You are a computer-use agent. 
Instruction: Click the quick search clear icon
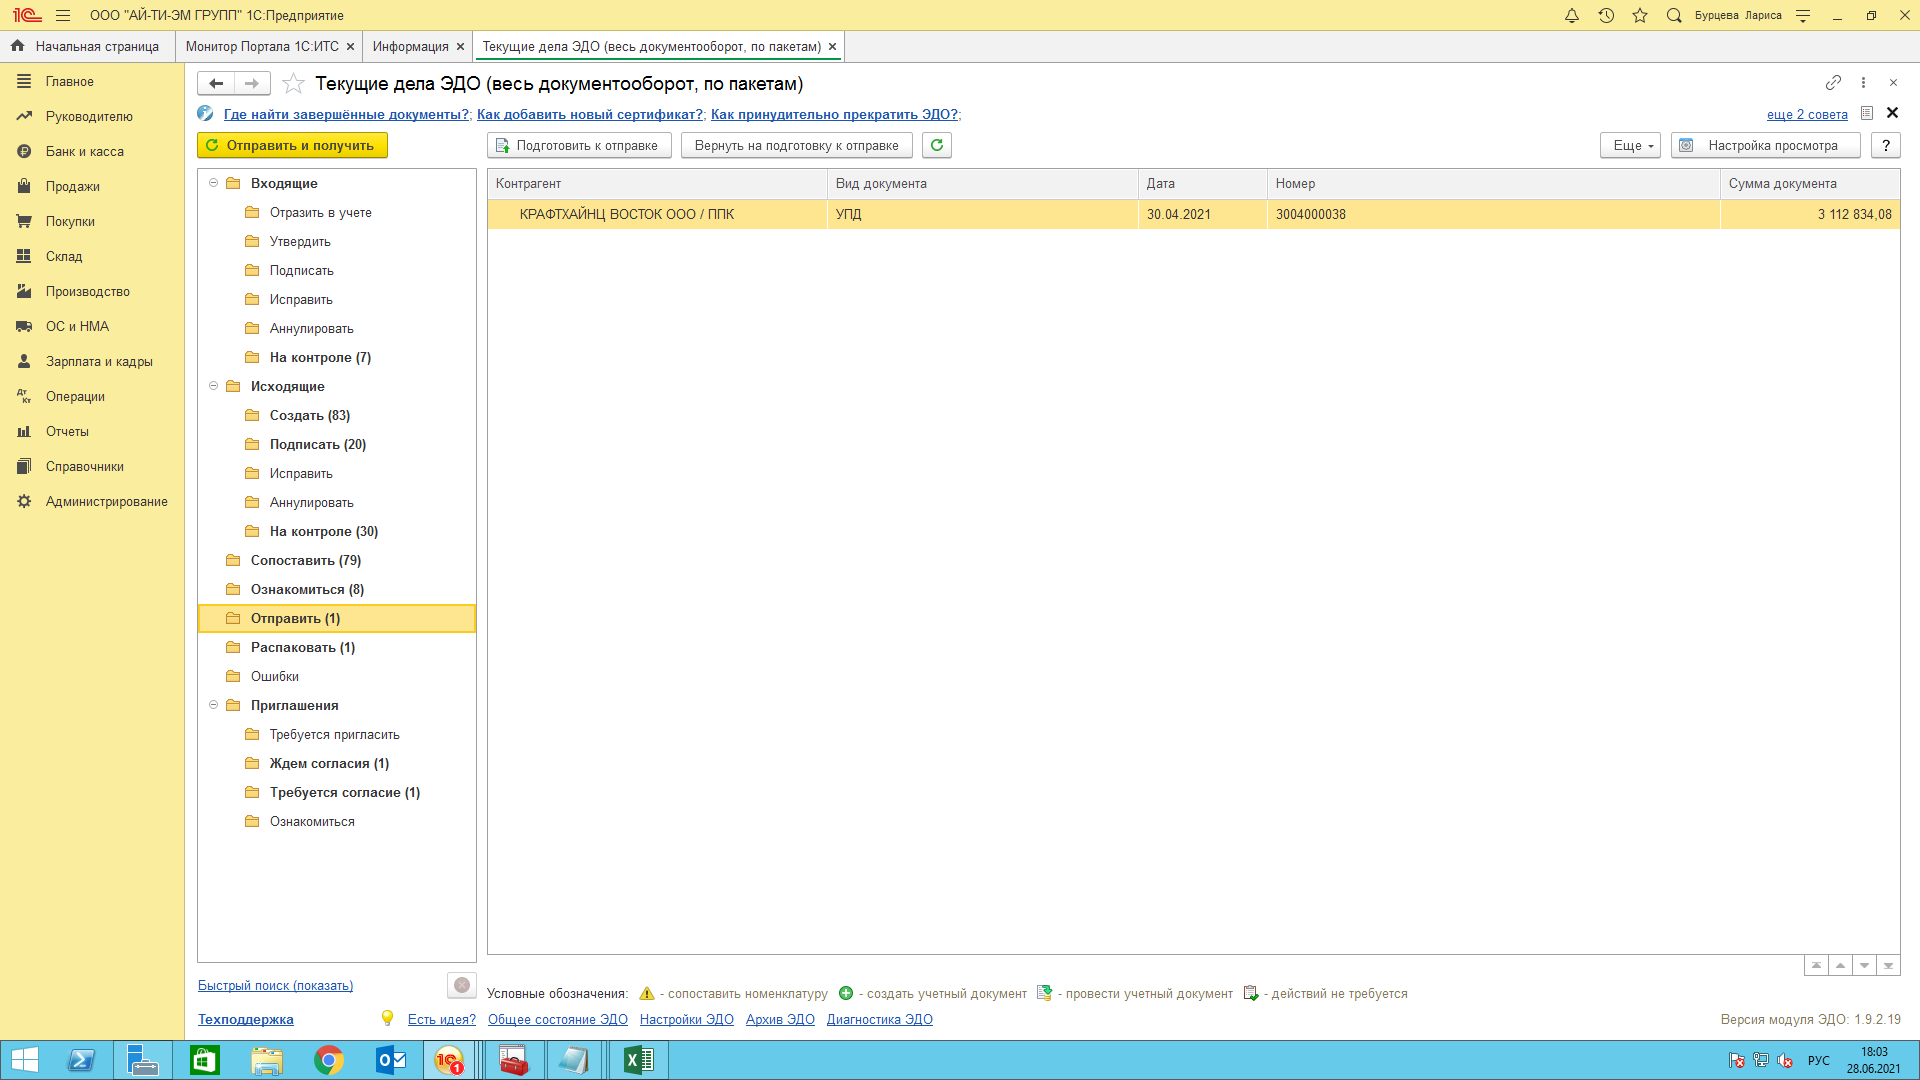point(461,985)
